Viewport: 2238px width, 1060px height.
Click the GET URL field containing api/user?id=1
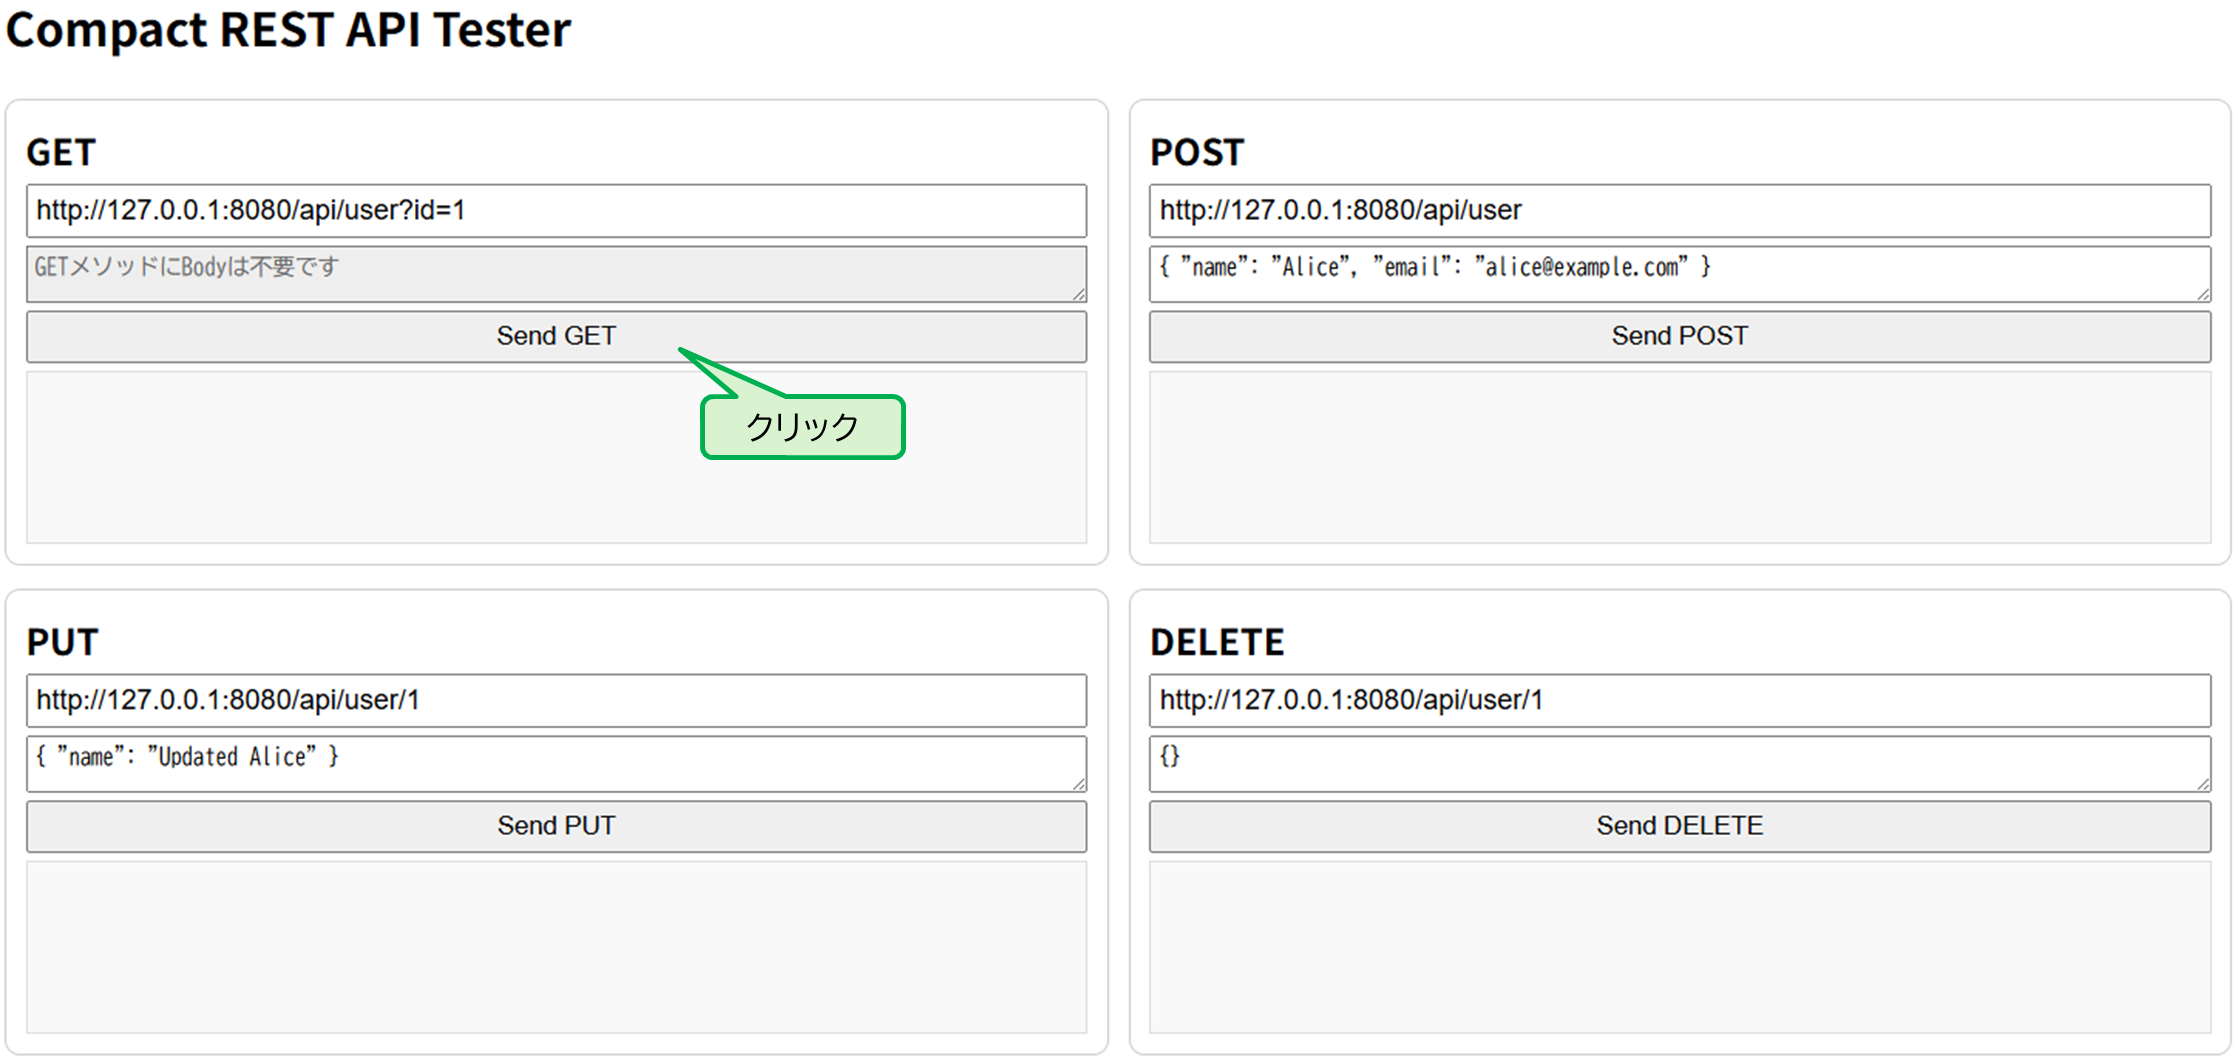point(556,211)
